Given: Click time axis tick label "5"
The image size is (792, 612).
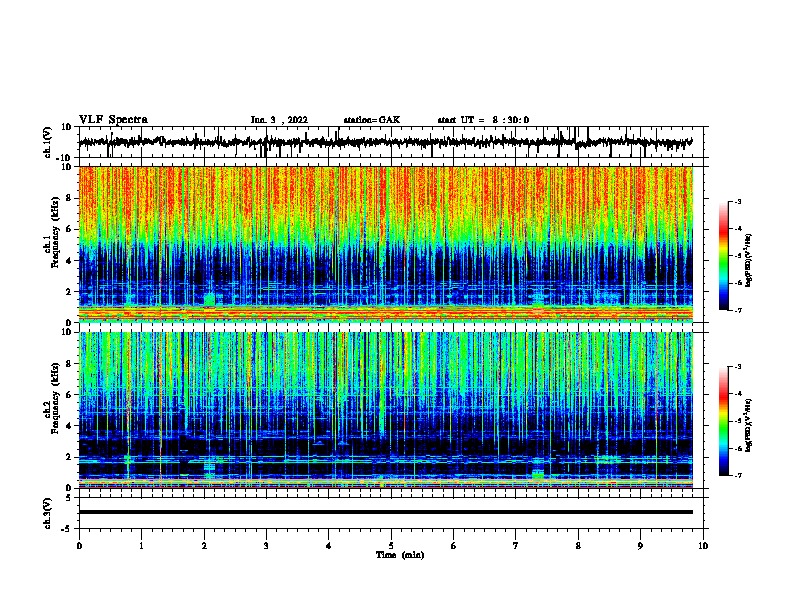Looking at the screenshot, I should [x=391, y=546].
